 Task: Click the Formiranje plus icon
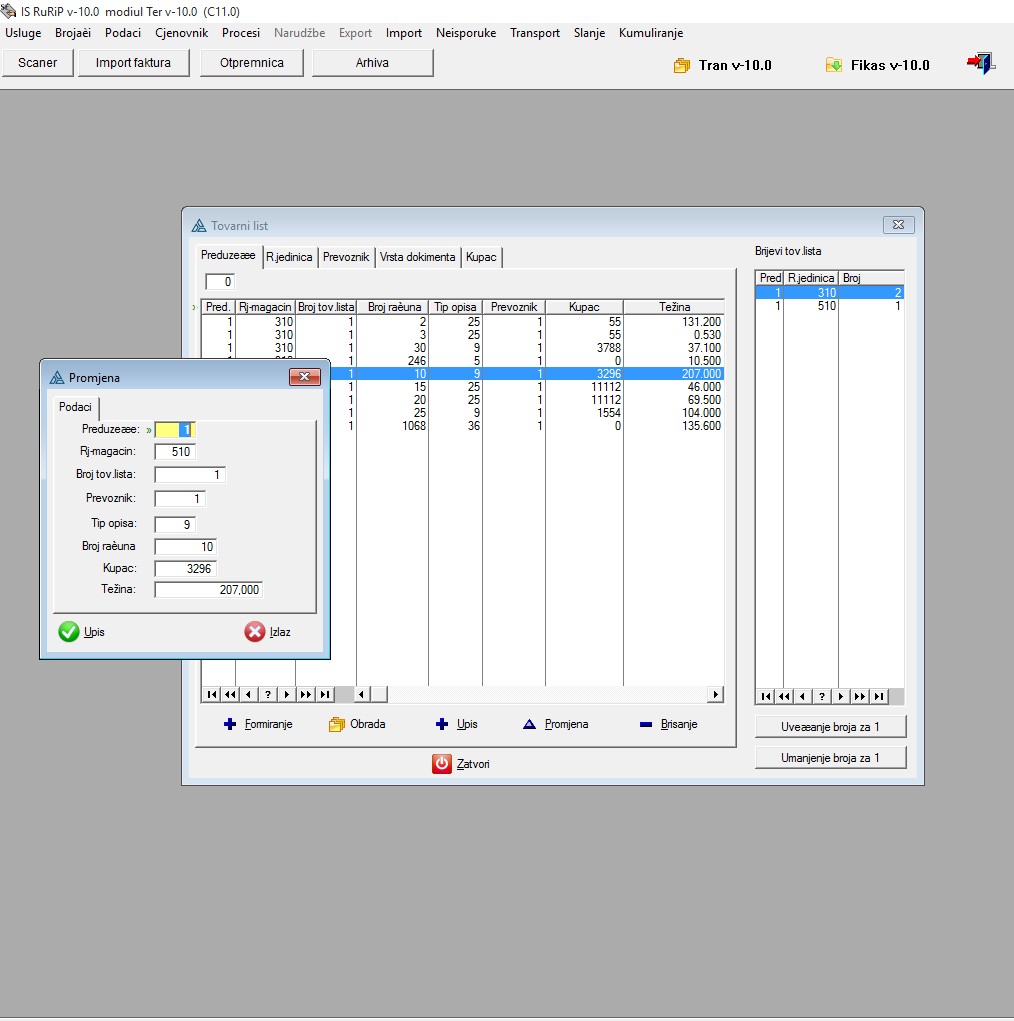230,724
